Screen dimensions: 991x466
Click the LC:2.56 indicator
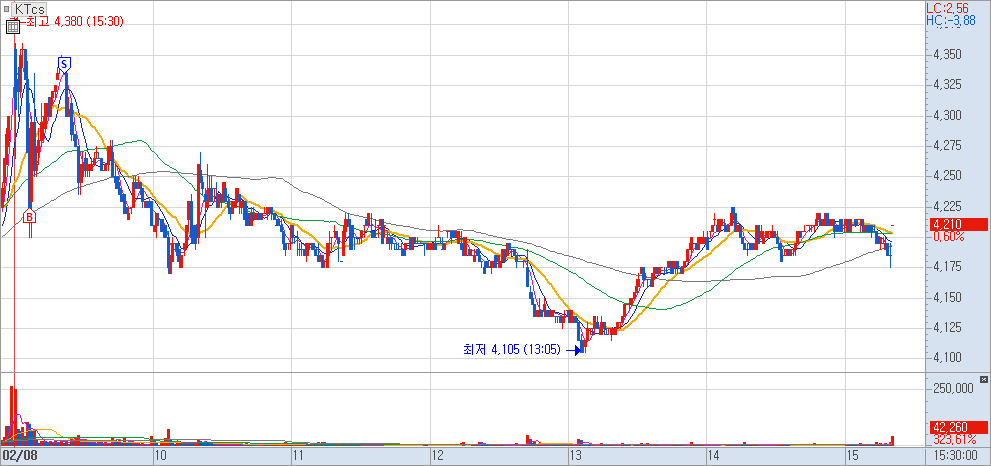click(x=946, y=8)
